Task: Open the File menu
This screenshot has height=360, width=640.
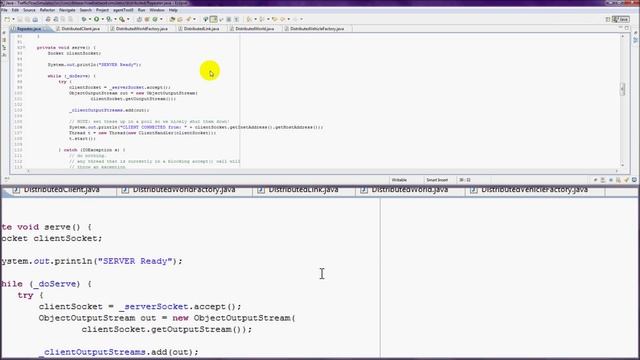Action: 4,10
